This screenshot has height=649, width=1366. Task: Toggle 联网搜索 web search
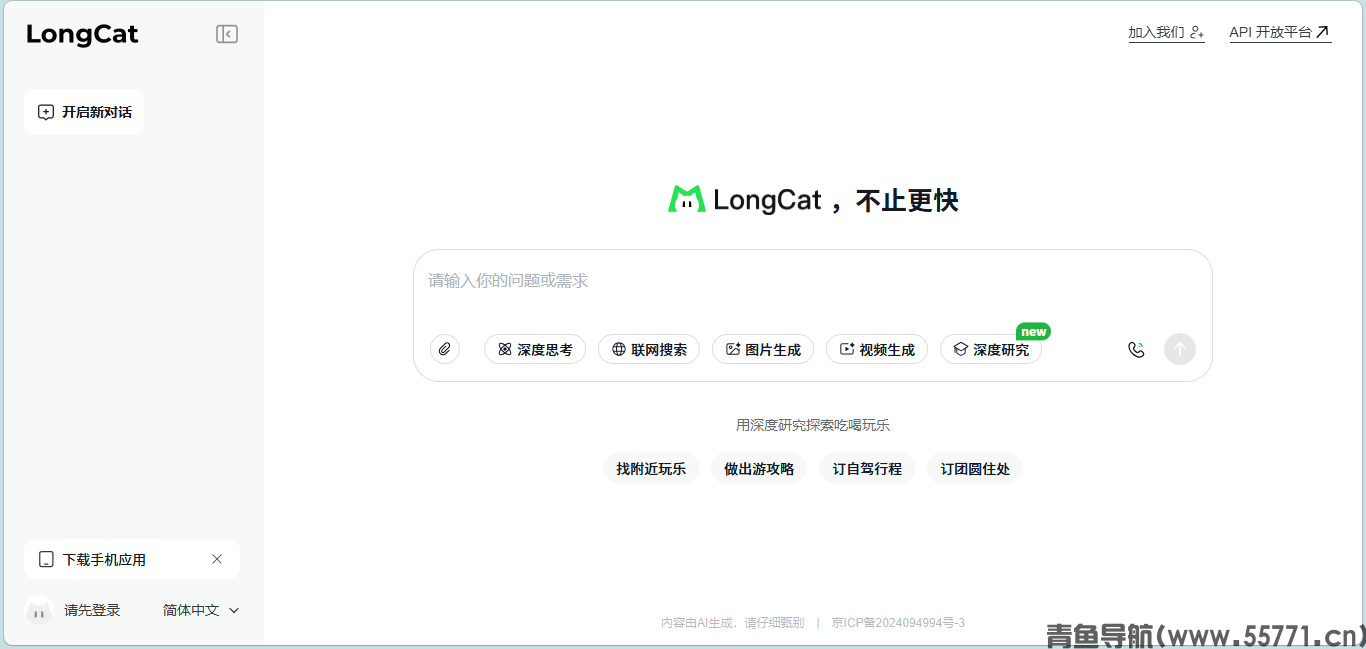click(x=649, y=349)
